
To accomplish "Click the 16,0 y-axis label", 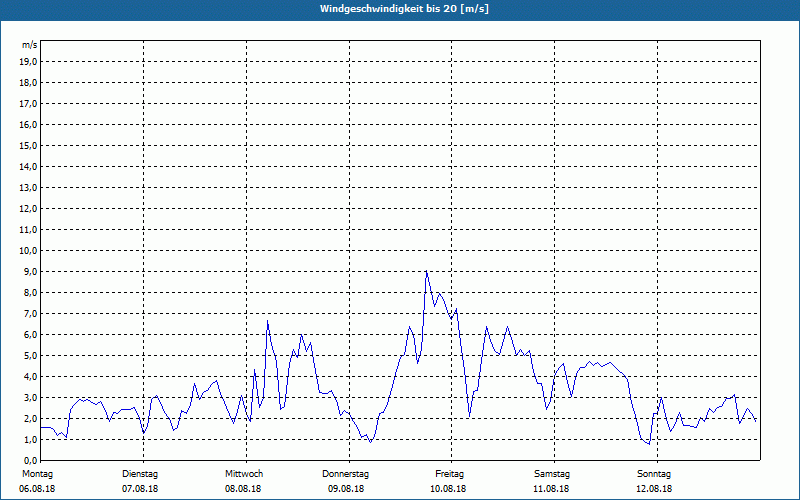I will pos(28,124).
